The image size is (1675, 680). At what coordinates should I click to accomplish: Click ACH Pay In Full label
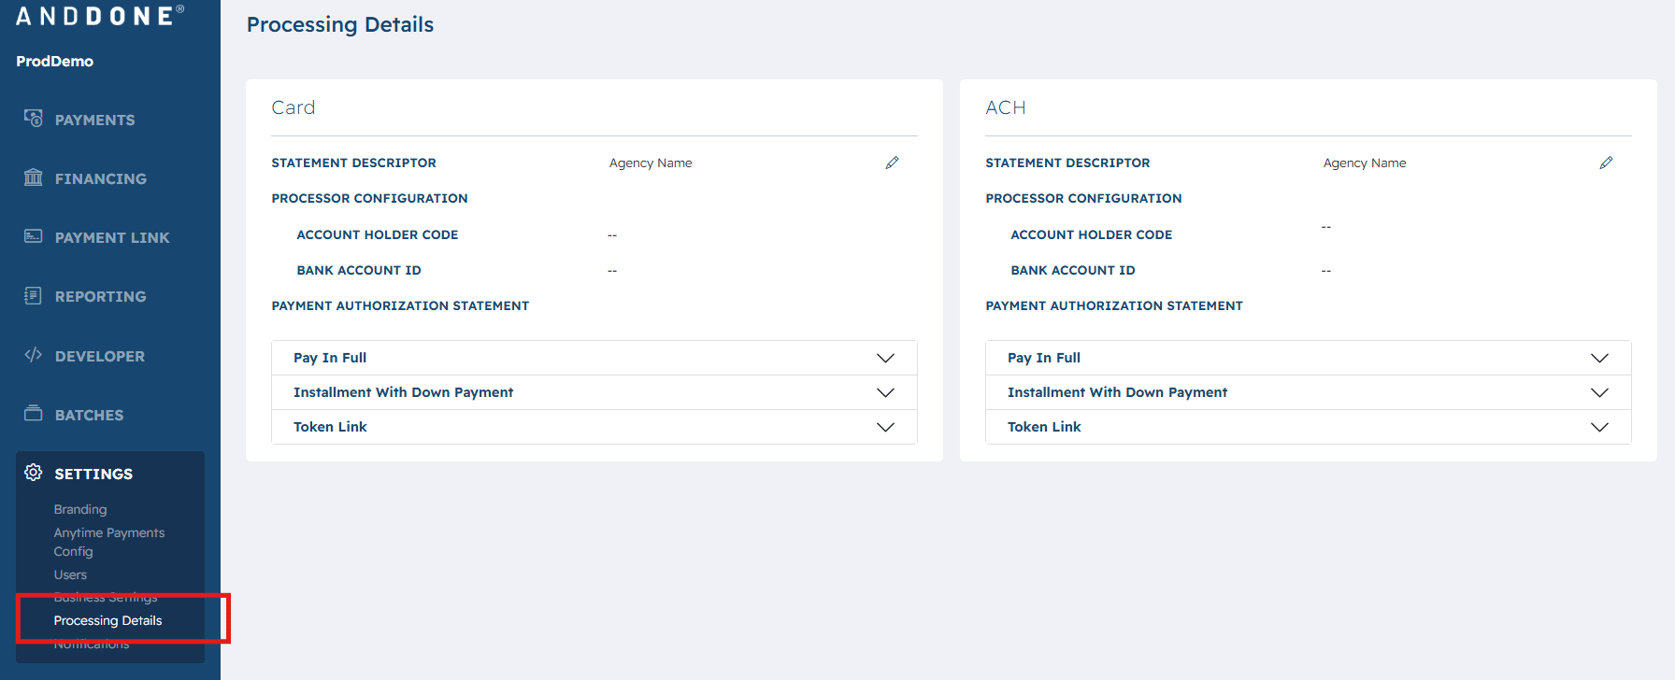pos(1044,358)
